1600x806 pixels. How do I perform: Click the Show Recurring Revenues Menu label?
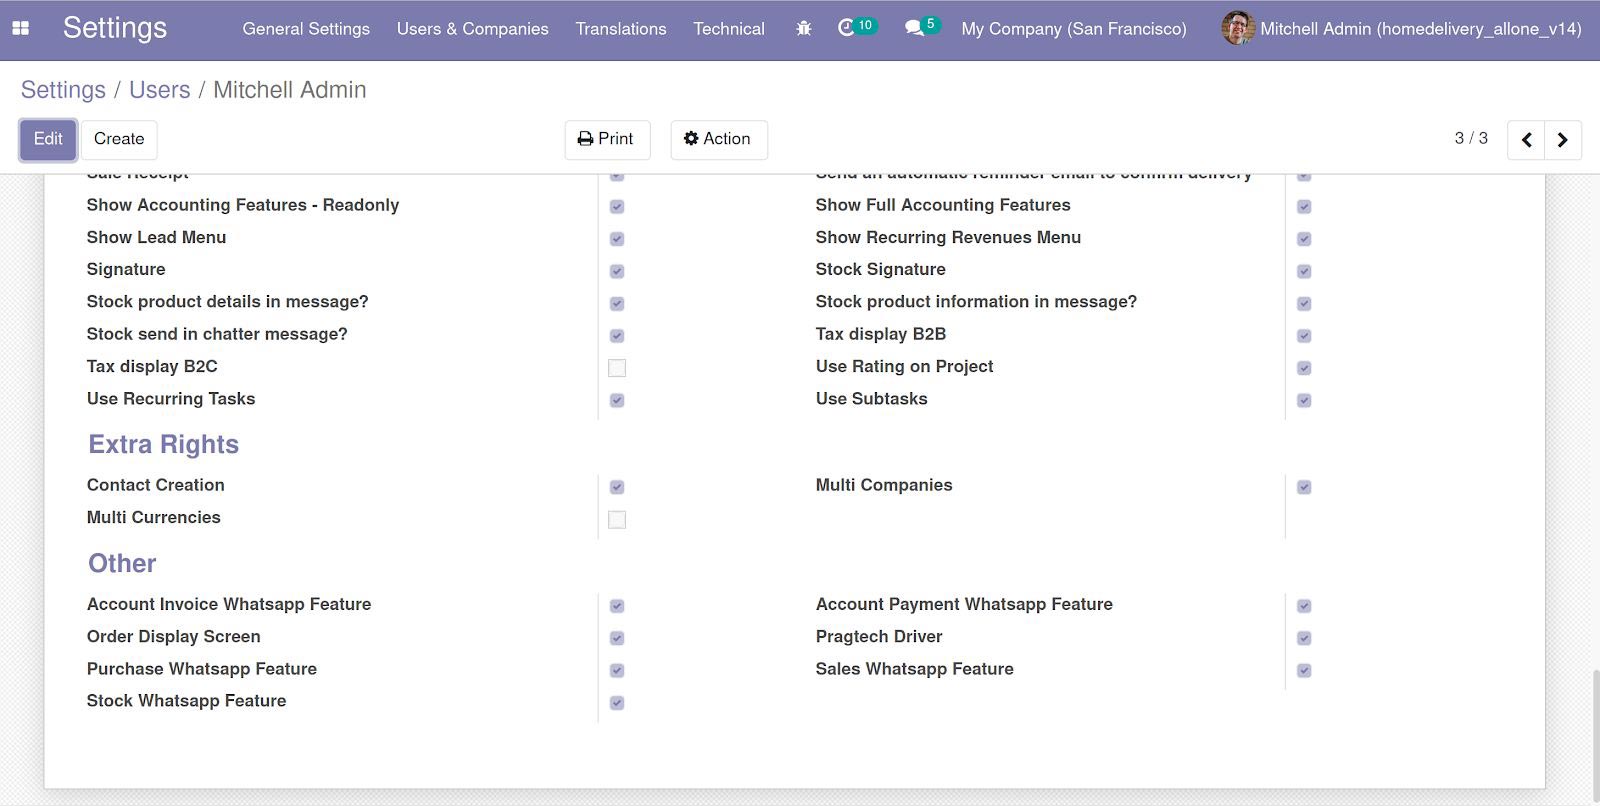pyautogui.click(x=949, y=237)
